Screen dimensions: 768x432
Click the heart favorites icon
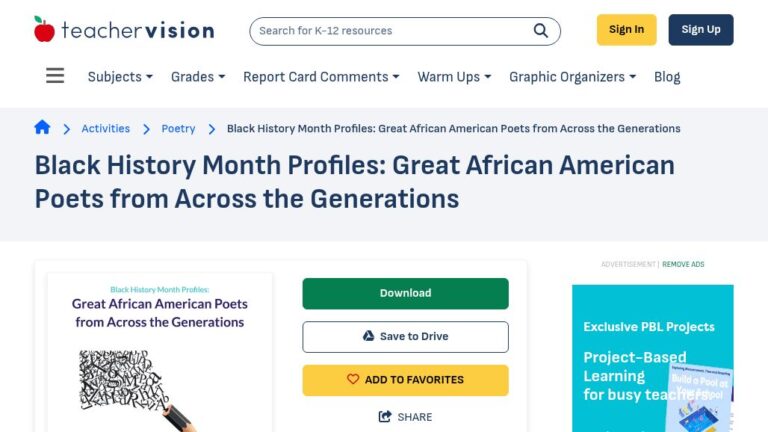point(353,379)
